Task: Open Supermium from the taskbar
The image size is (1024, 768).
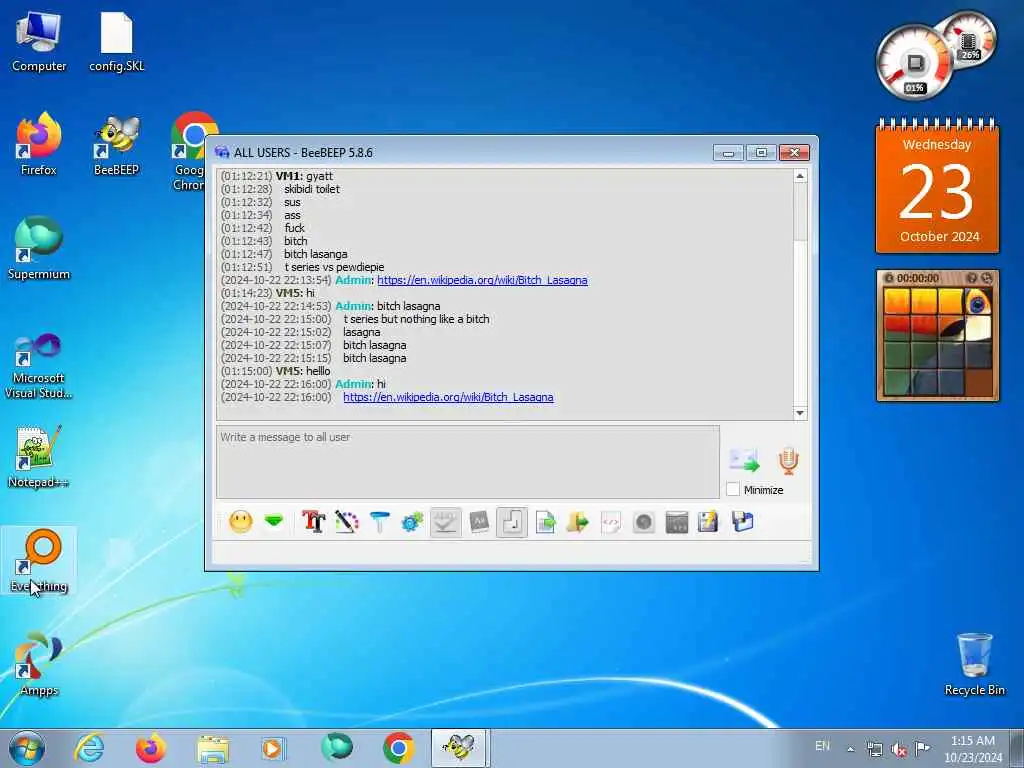Action: (336, 748)
